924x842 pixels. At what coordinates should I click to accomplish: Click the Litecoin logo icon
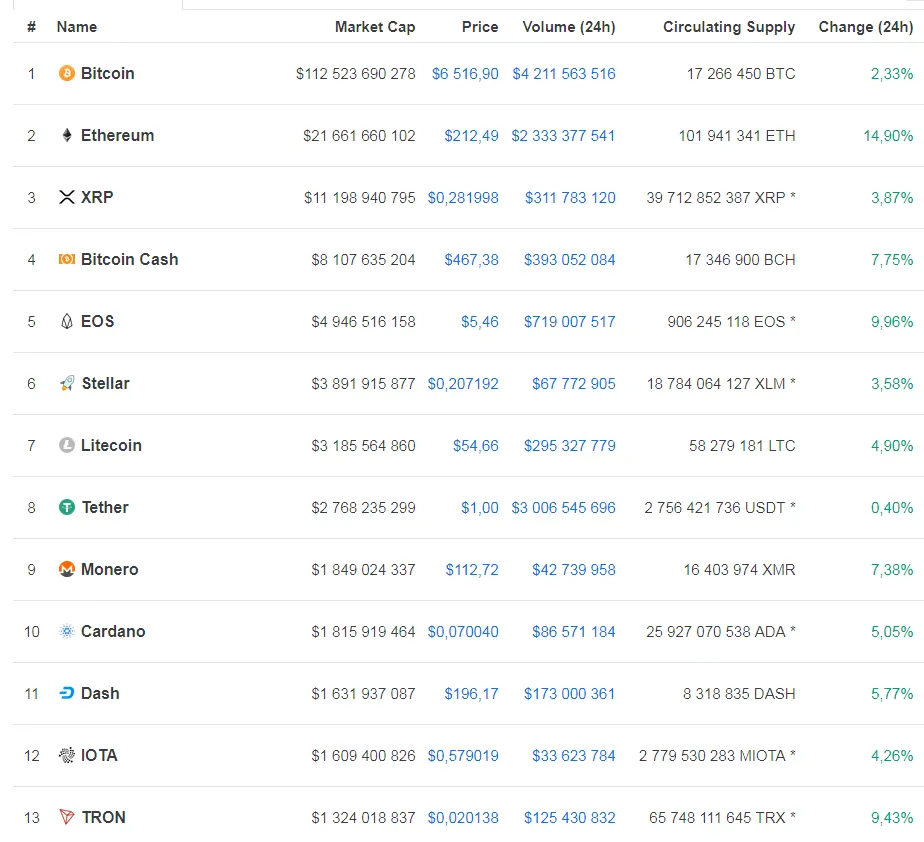67,445
